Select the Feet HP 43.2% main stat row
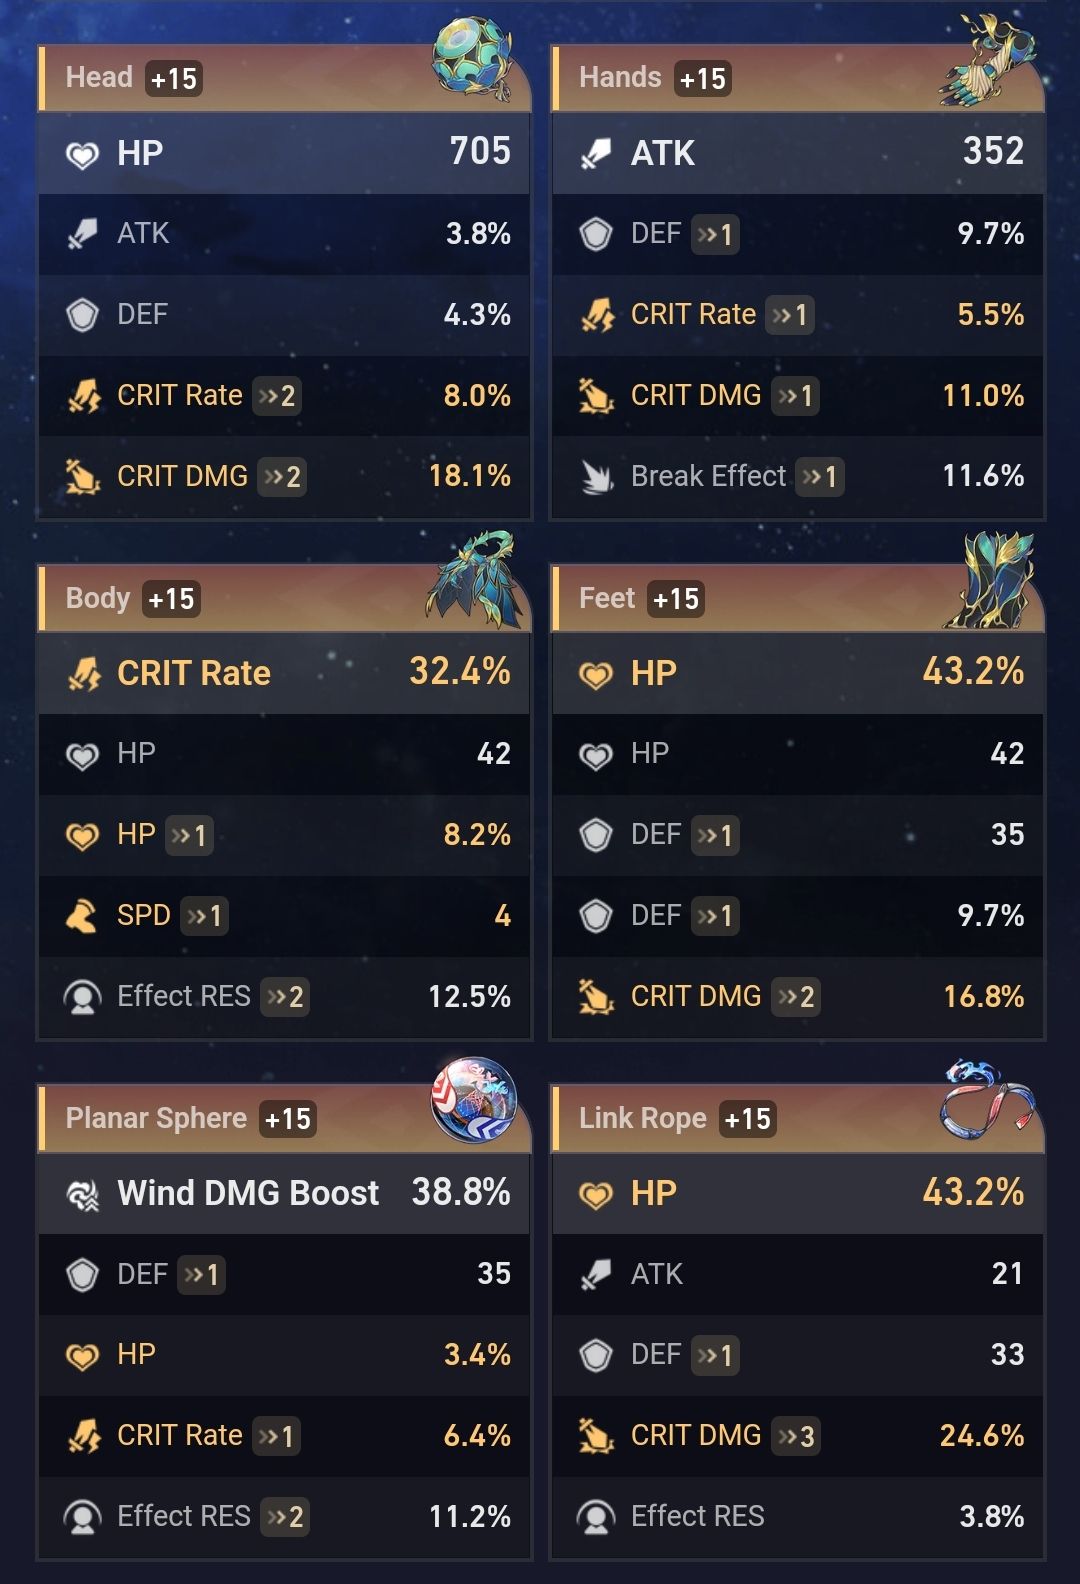1080x1584 pixels. (798, 673)
